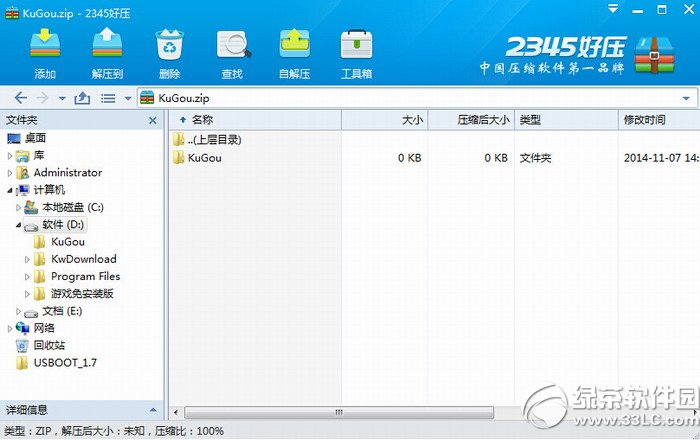
Task: Expand the Administrator tree node
Action: [10, 173]
